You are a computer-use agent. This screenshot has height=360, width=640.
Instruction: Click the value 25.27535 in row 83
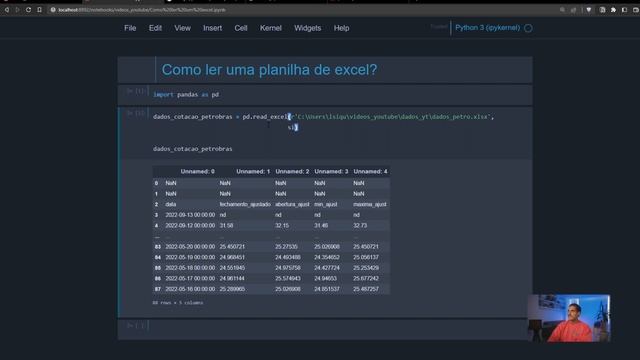tap(286, 247)
